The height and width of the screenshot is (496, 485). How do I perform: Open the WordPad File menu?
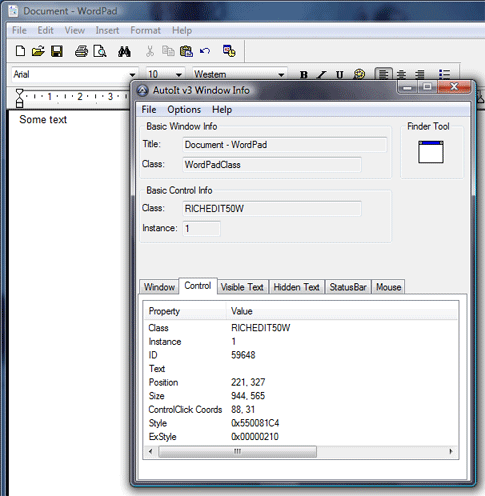point(19,30)
